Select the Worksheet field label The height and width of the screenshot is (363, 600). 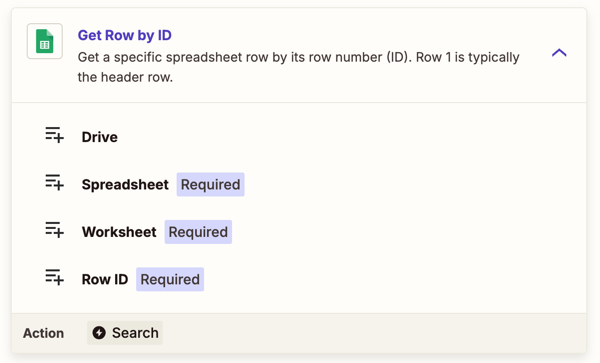(119, 232)
